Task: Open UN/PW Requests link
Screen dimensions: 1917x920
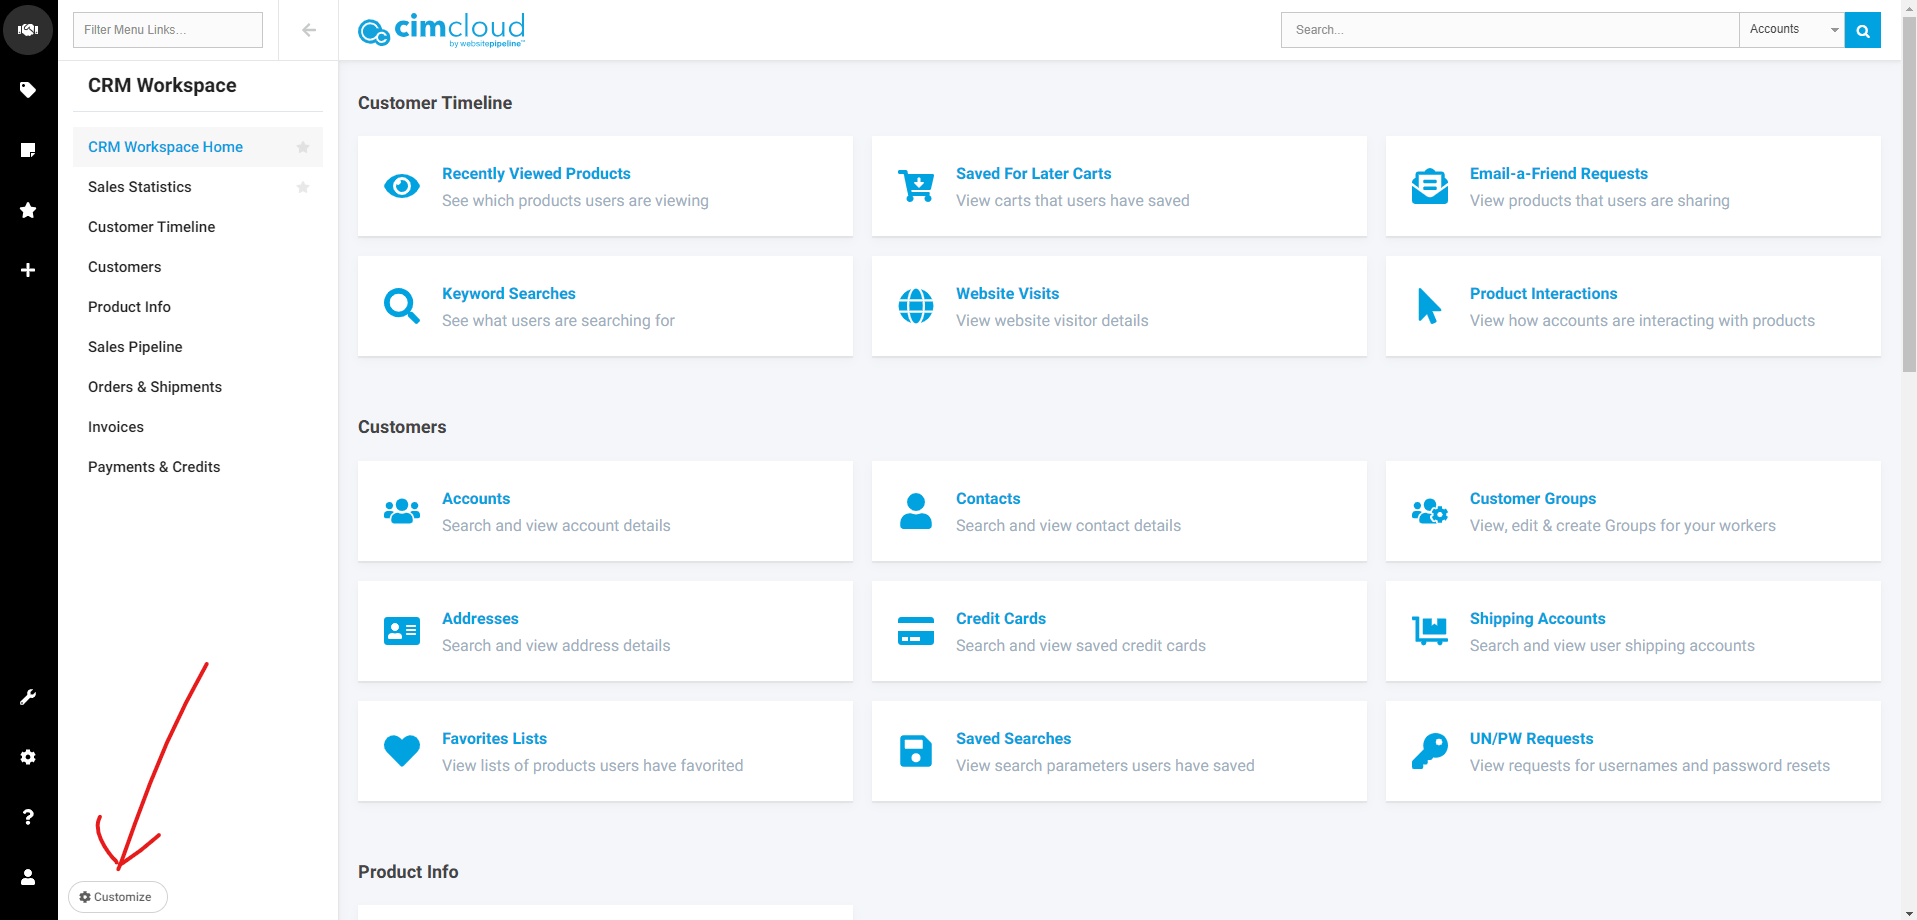Action: tap(1531, 739)
